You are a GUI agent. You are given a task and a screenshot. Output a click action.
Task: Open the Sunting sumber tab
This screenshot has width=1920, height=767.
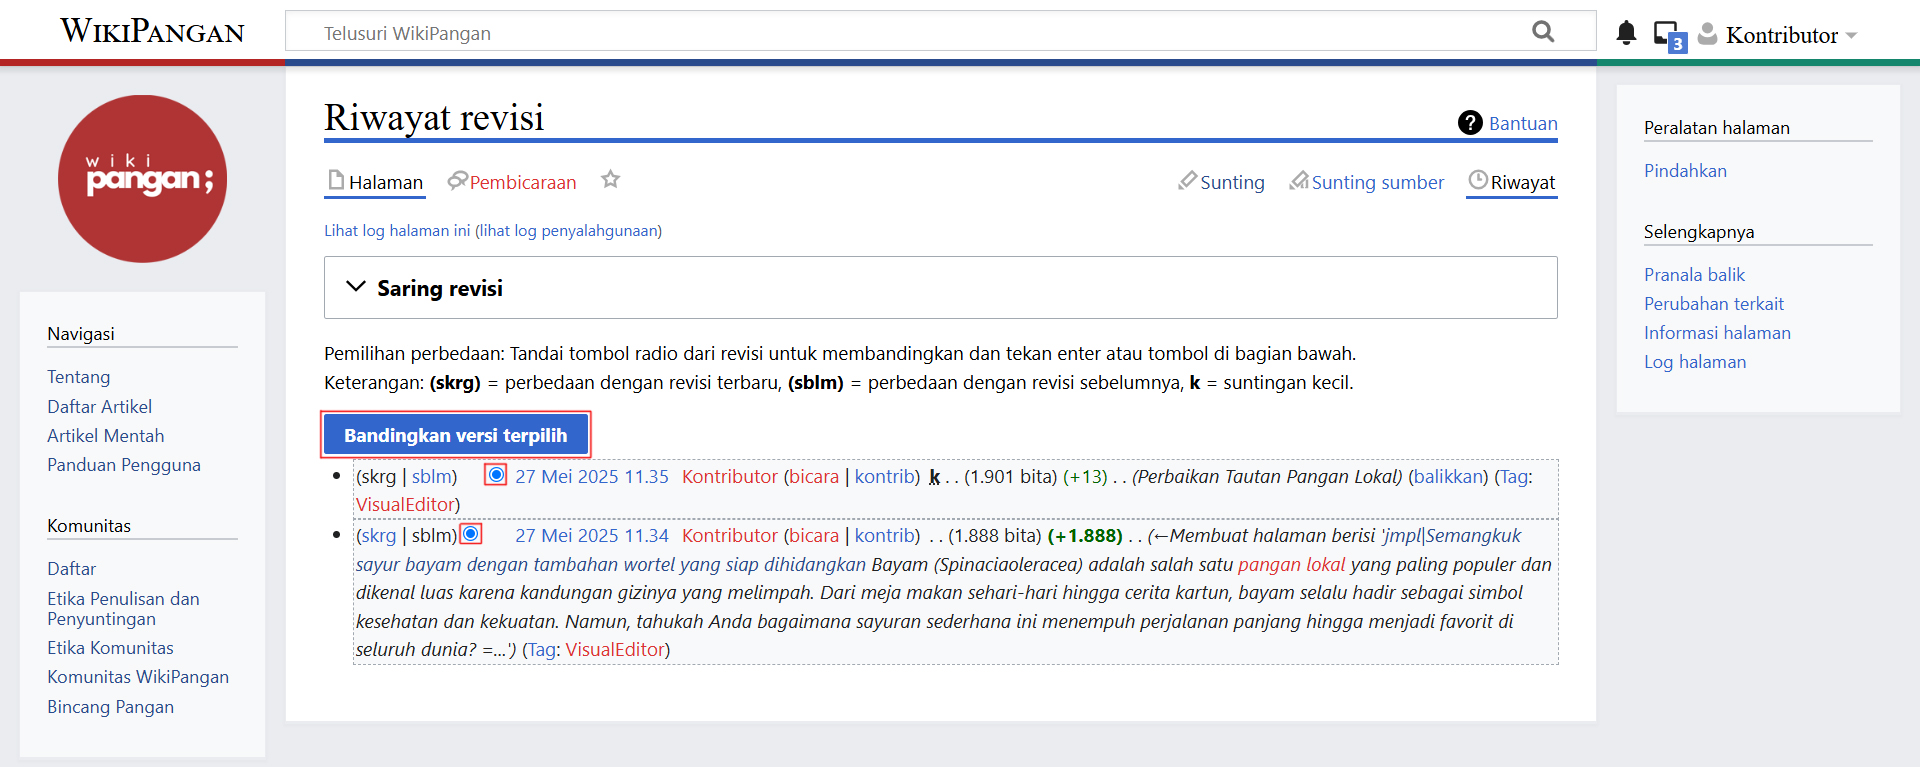pyautogui.click(x=1376, y=182)
